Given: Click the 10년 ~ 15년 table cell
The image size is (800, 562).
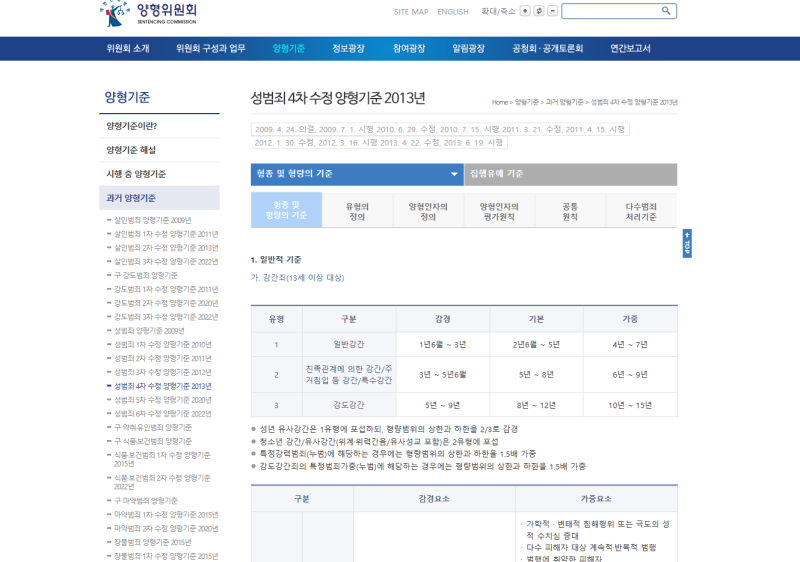Looking at the screenshot, I should (630, 405).
